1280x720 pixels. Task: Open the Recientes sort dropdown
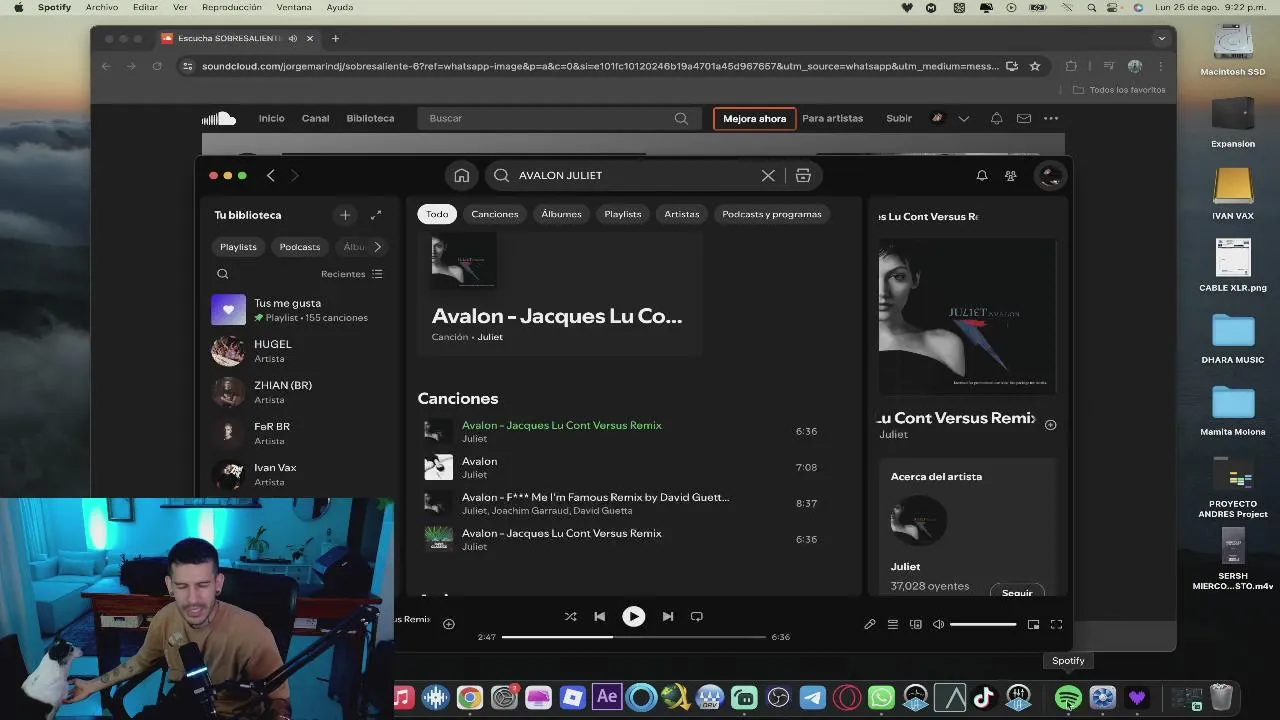click(351, 274)
